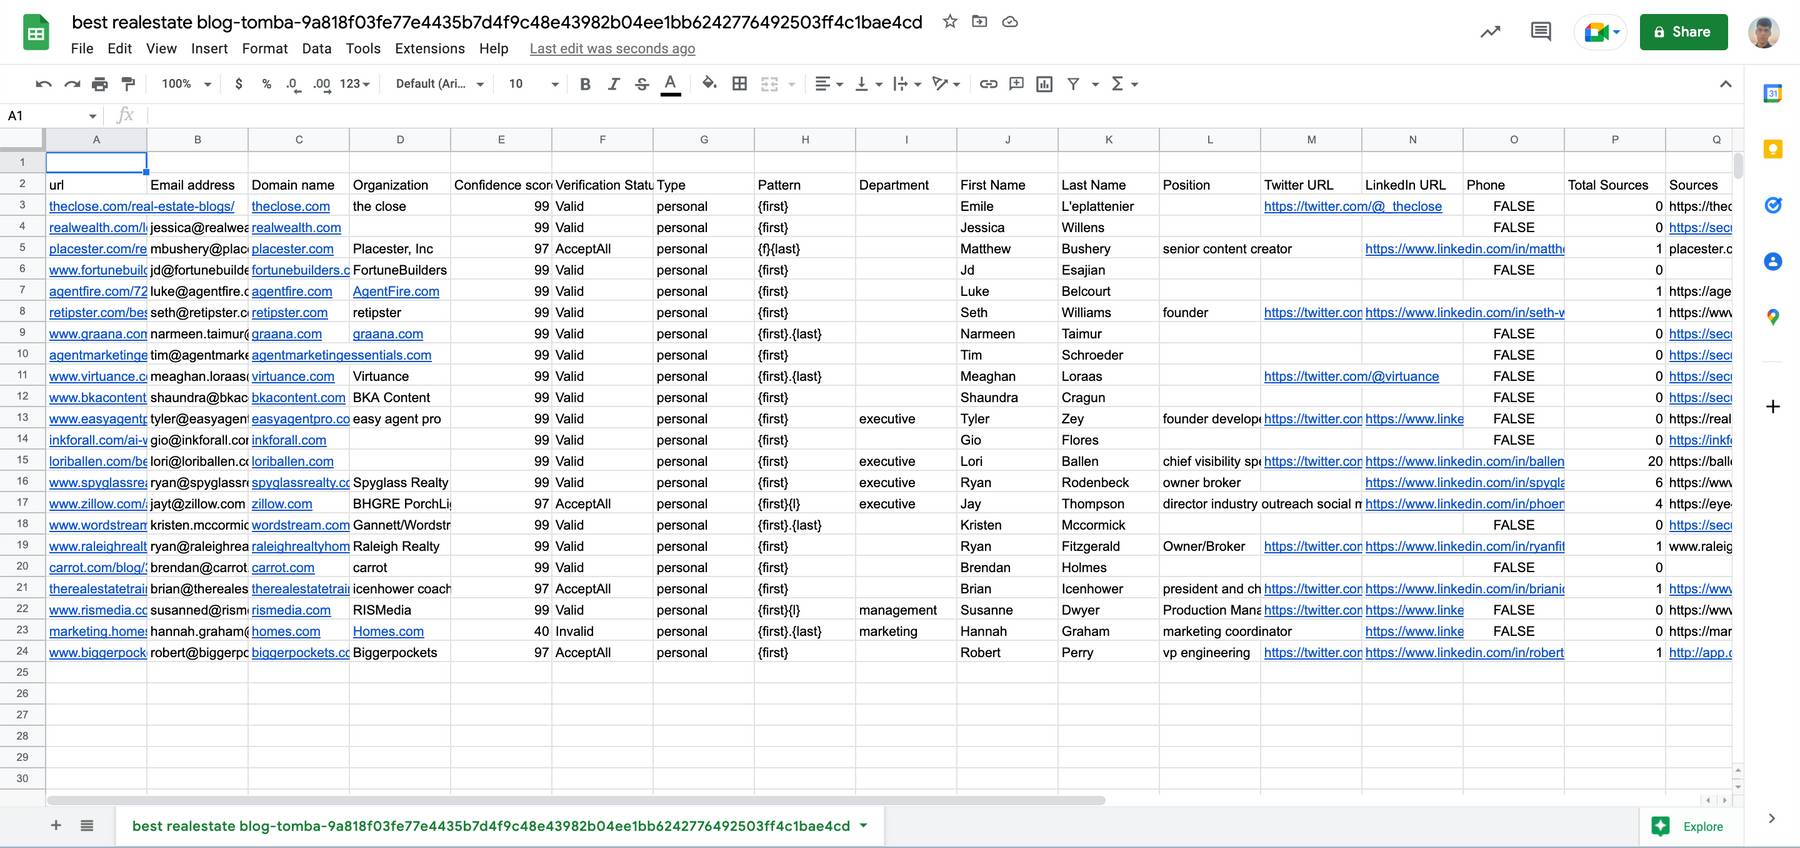Open the Help menu

pos(493,48)
